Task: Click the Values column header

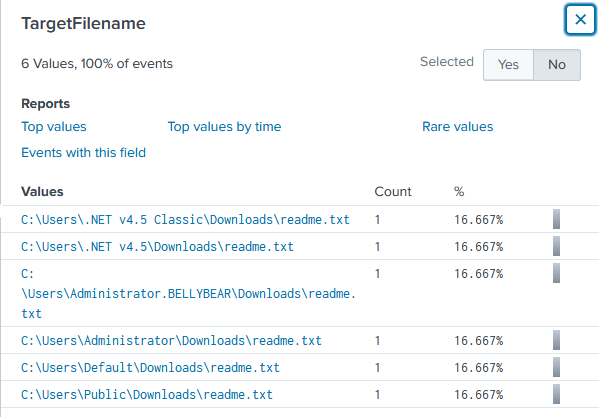Action: 42,192
